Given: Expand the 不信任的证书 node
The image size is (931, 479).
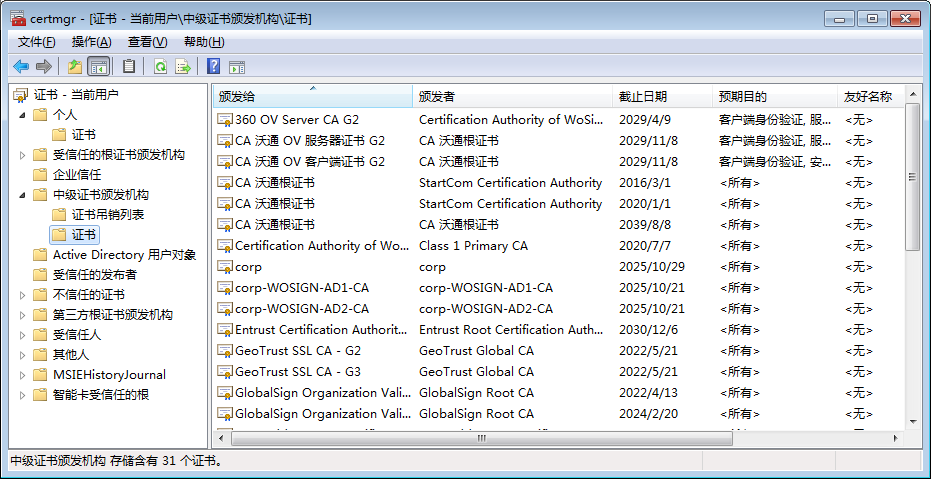Looking at the screenshot, I should pyautogui.click(x=23, y=295).
